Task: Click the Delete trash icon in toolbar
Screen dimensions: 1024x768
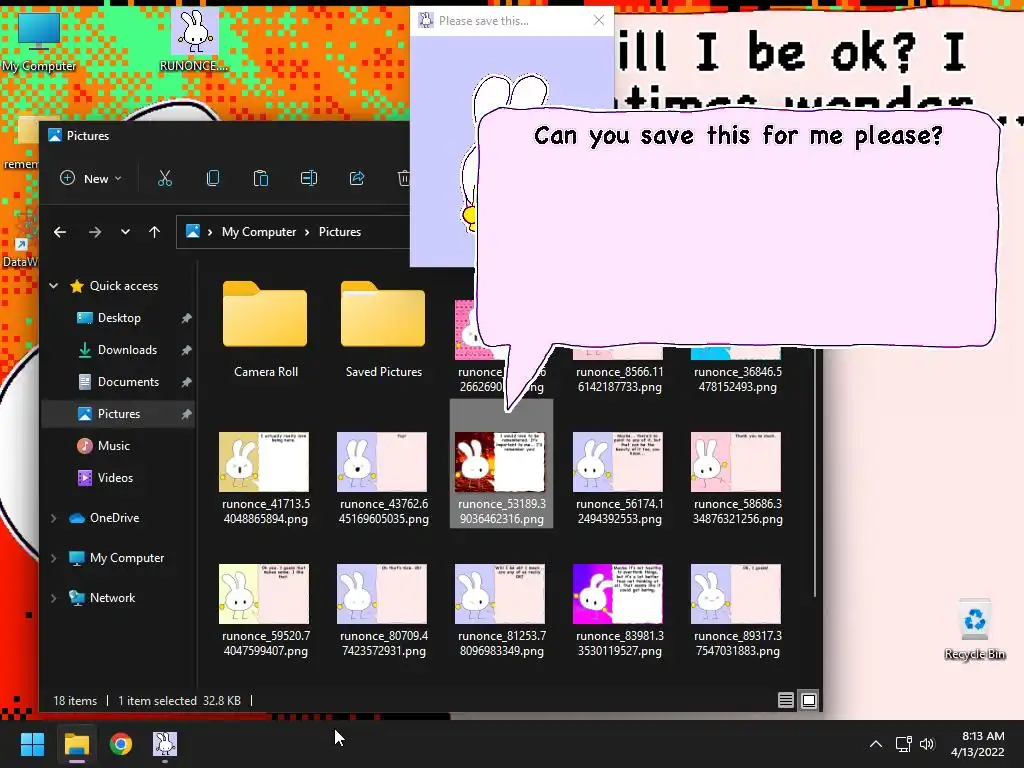Action: [x=404, y=178]
